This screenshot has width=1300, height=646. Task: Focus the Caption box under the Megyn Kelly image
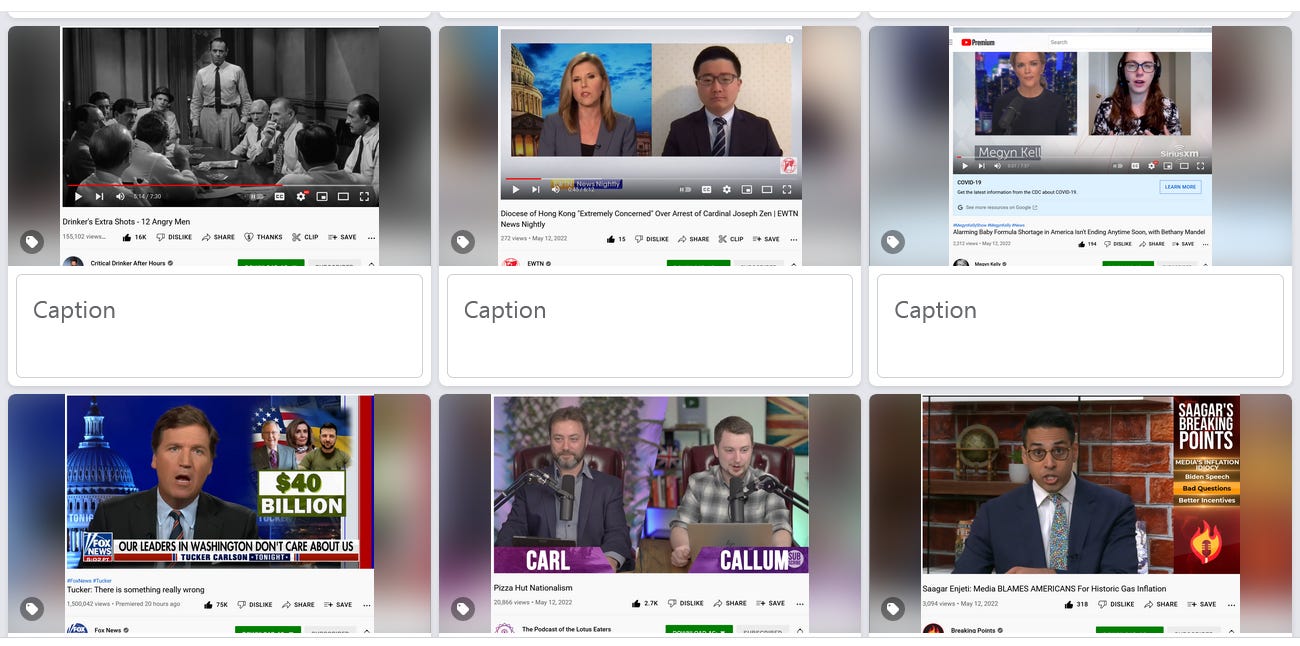point(1080,326)
